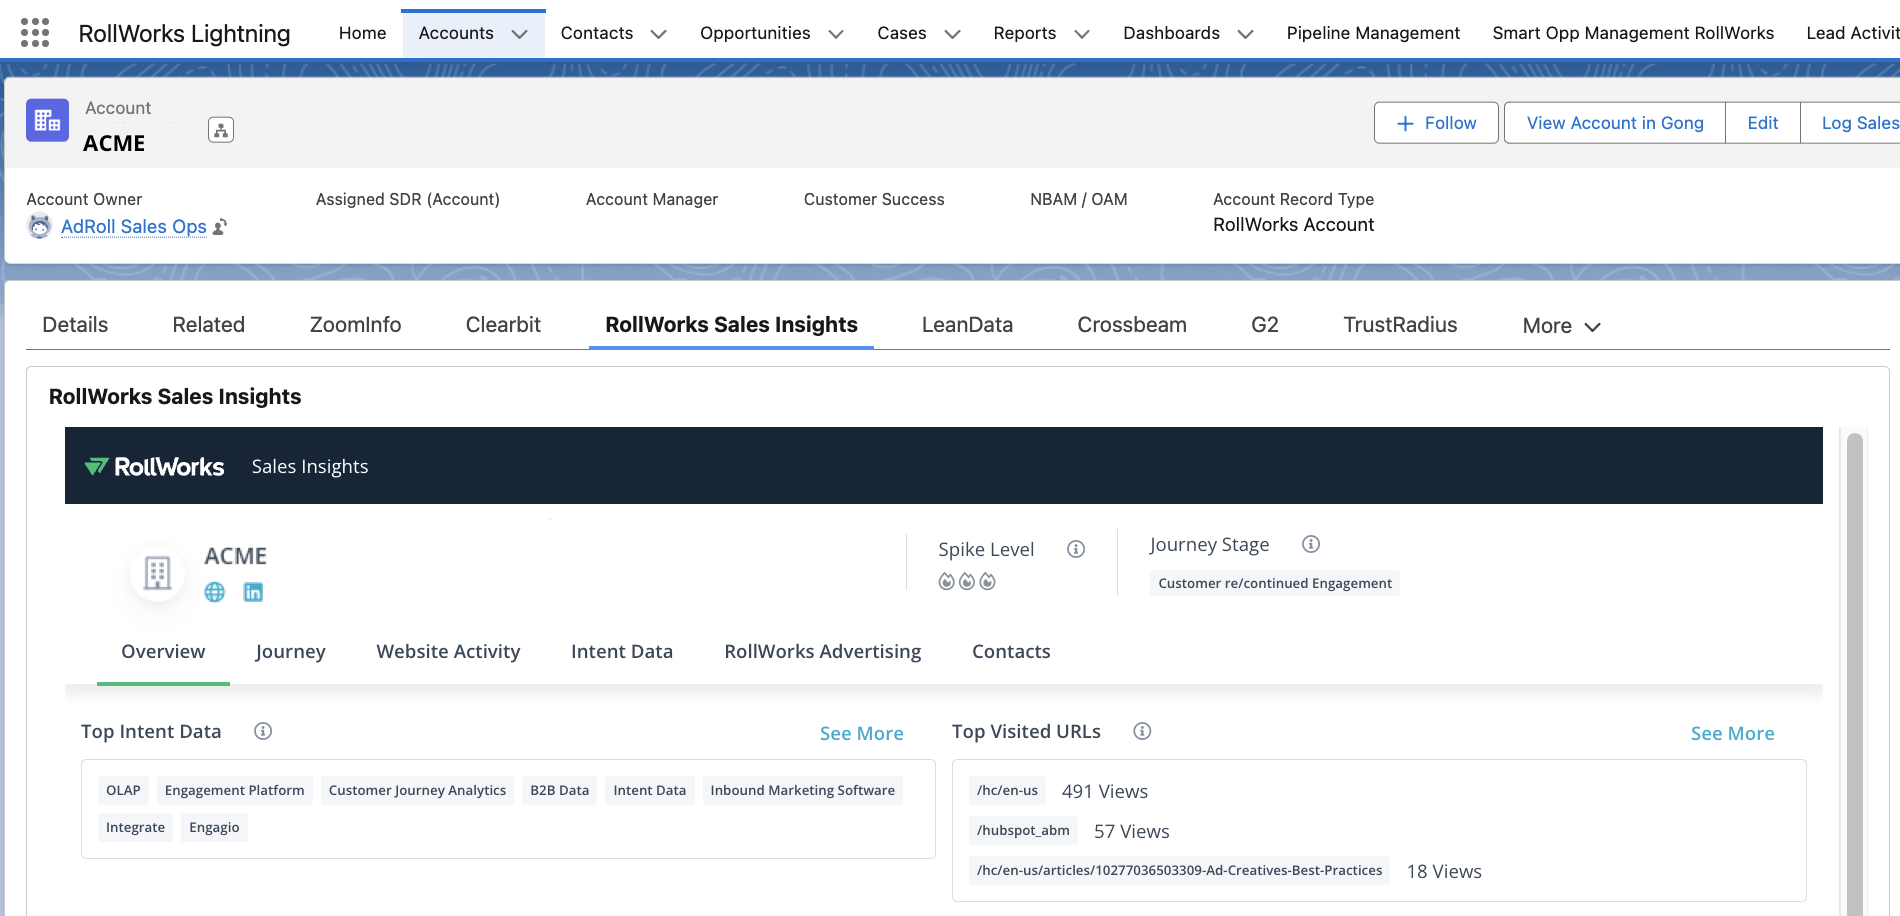Click the Journey Stage info icon
1900x916 pixels.
[1311, 544]
